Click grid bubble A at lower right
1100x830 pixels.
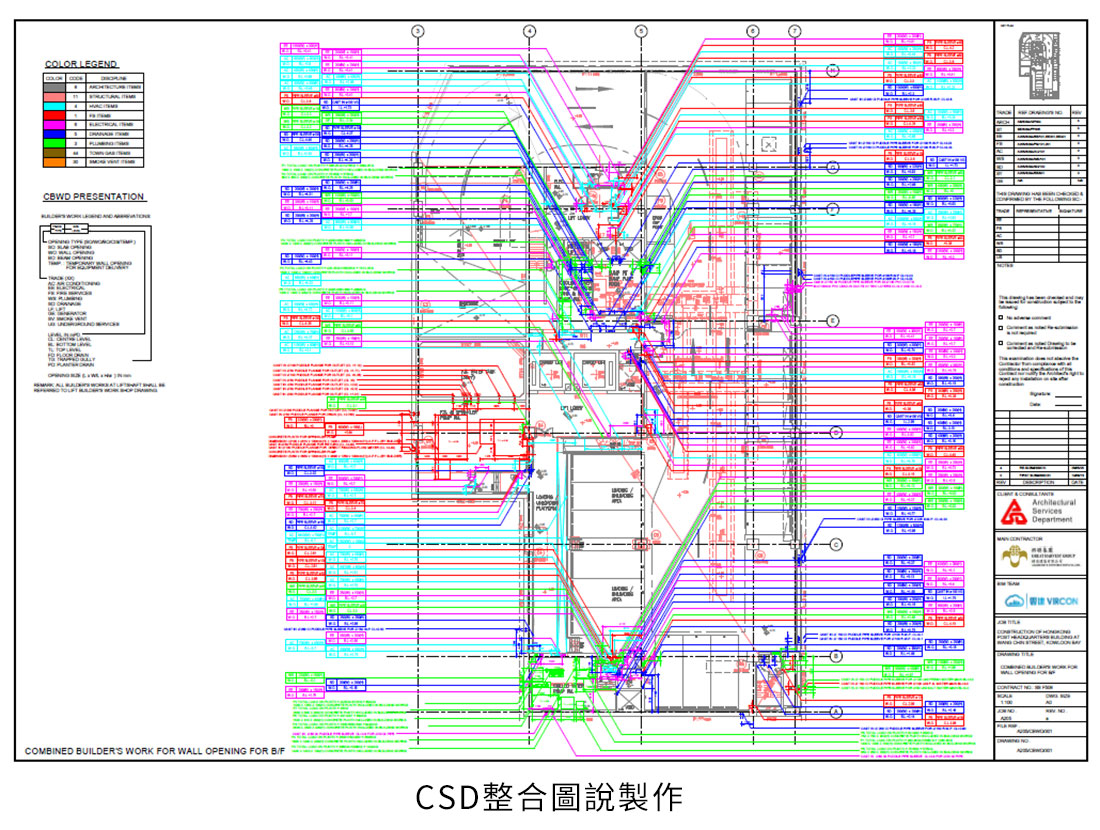[832, 711]
